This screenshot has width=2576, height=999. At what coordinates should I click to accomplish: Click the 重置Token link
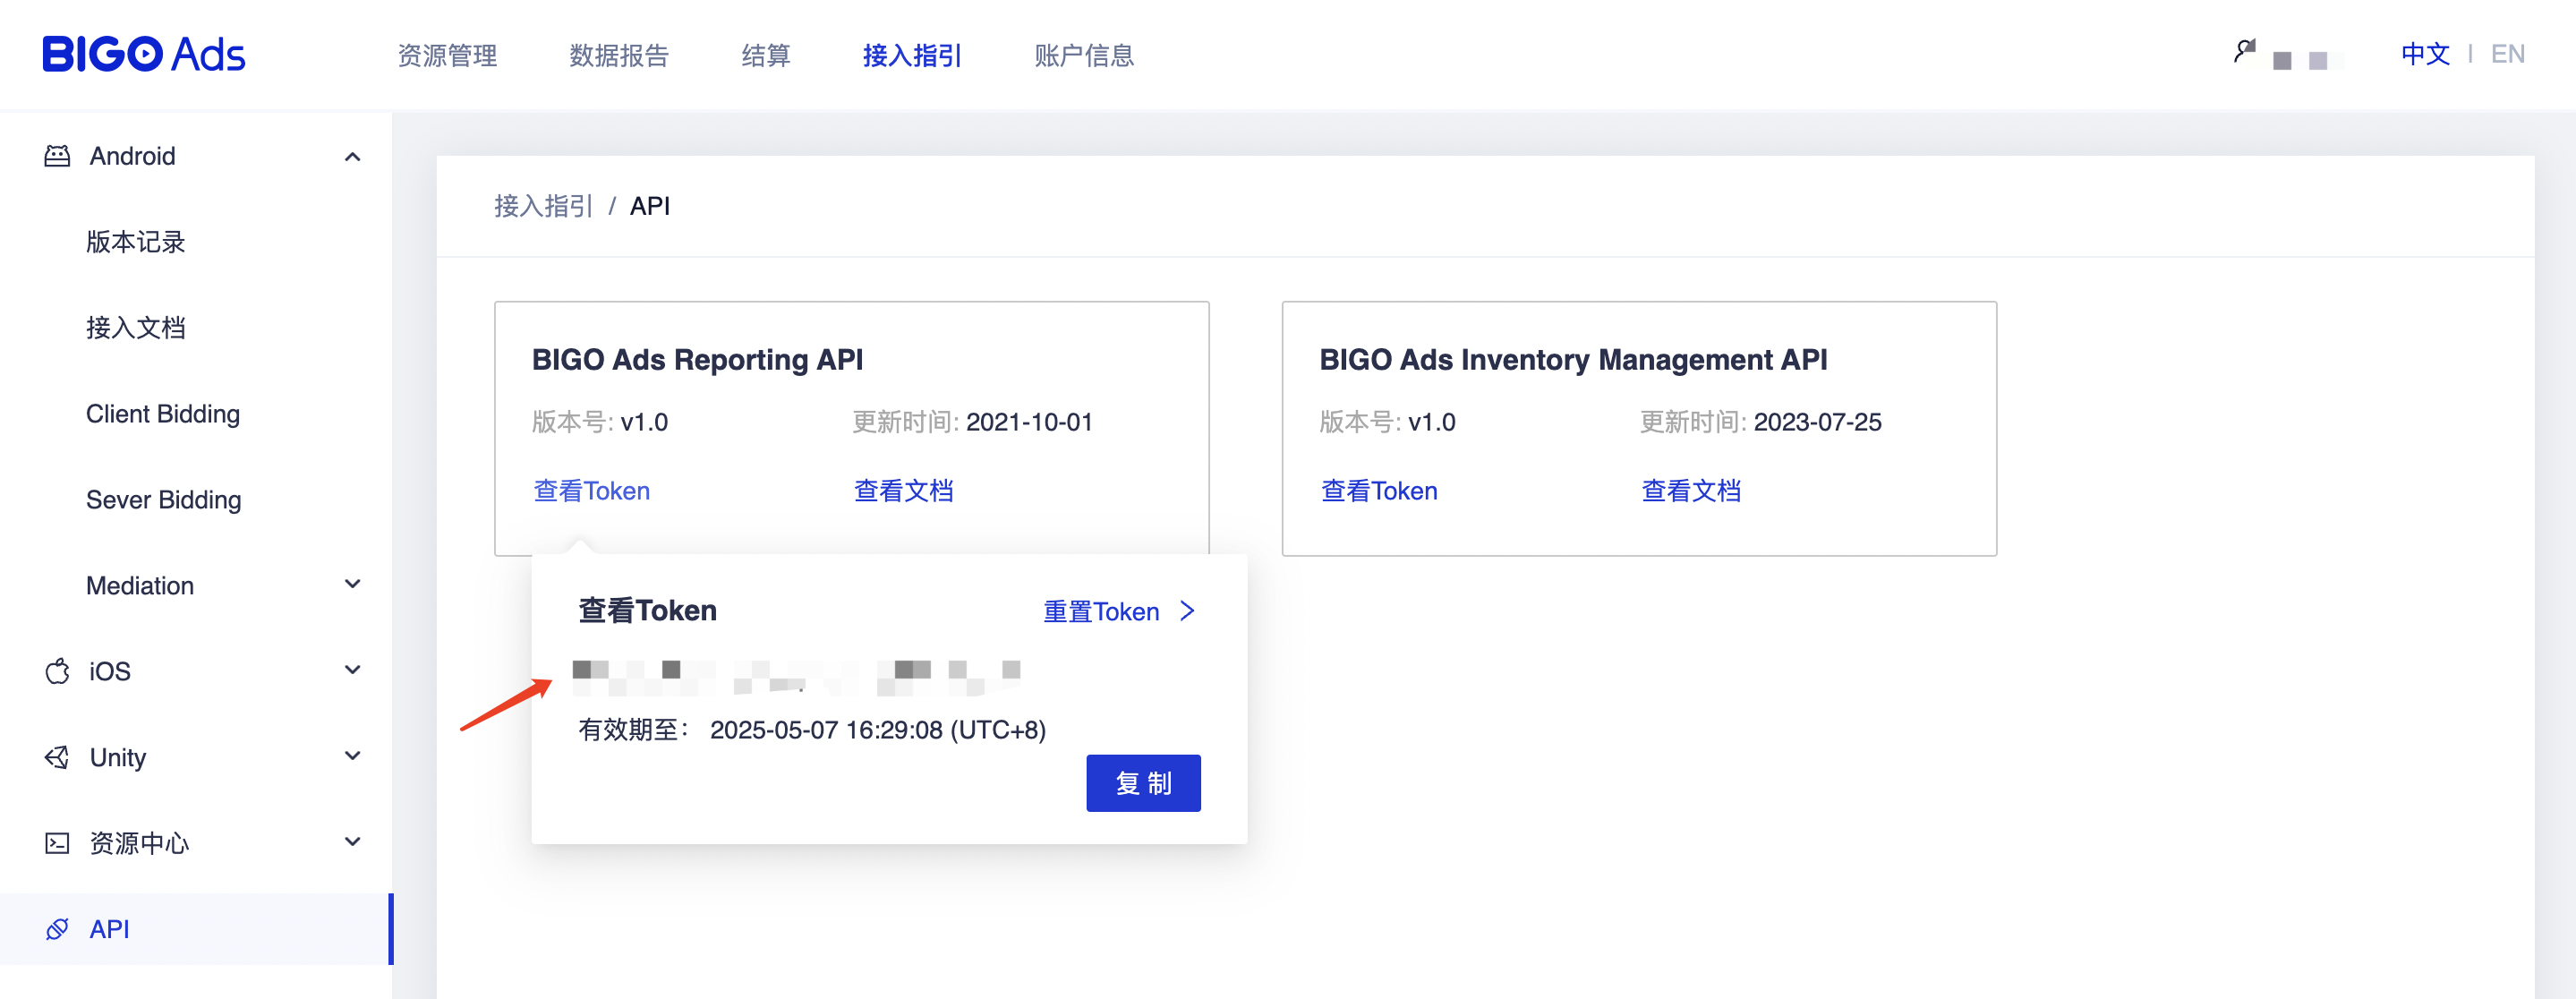[x=1100, y=611]
